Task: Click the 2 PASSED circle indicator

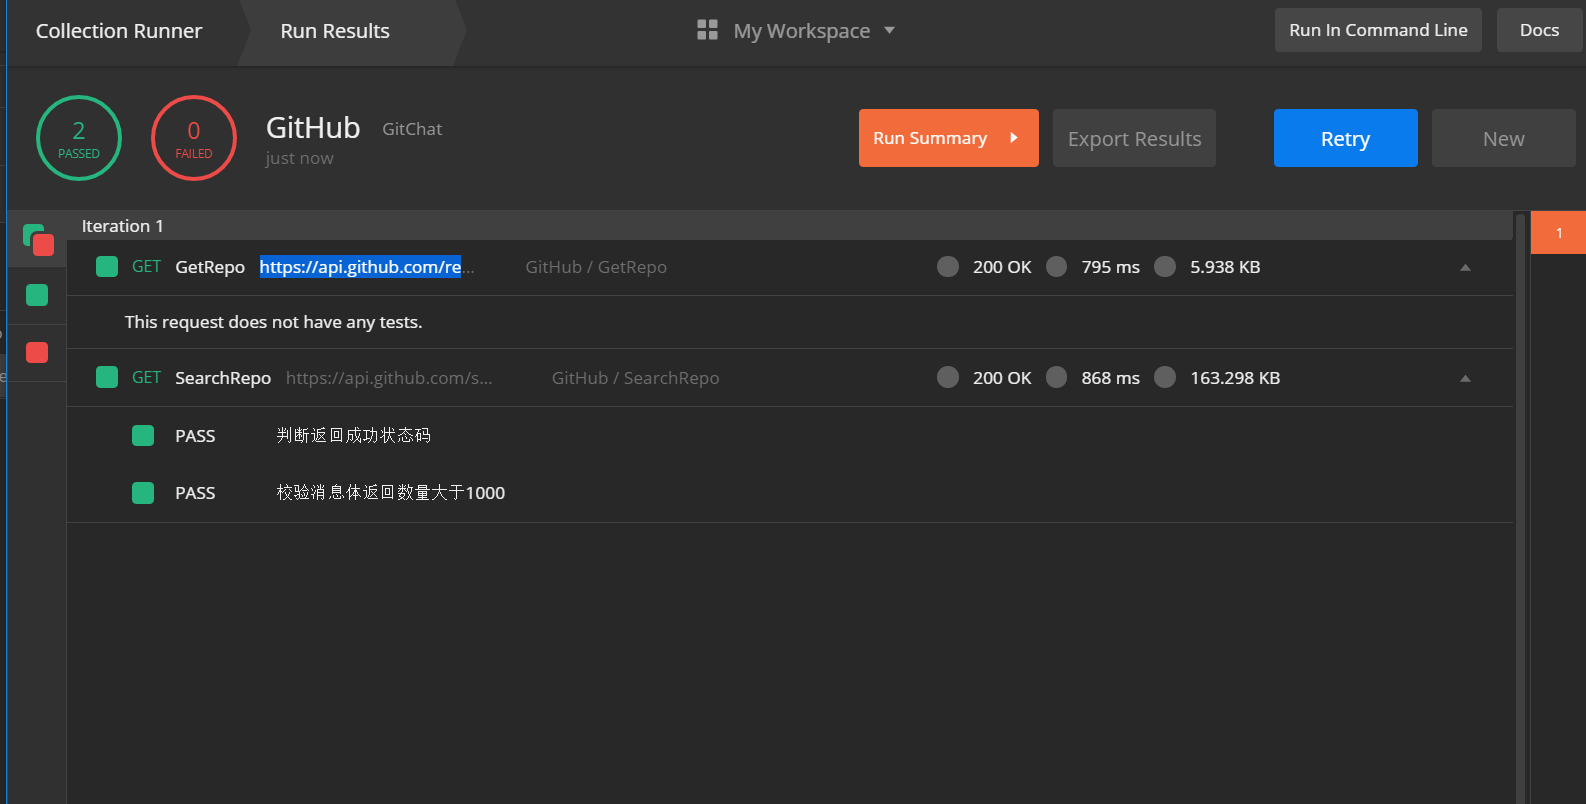Action: (x=79, y=138)
